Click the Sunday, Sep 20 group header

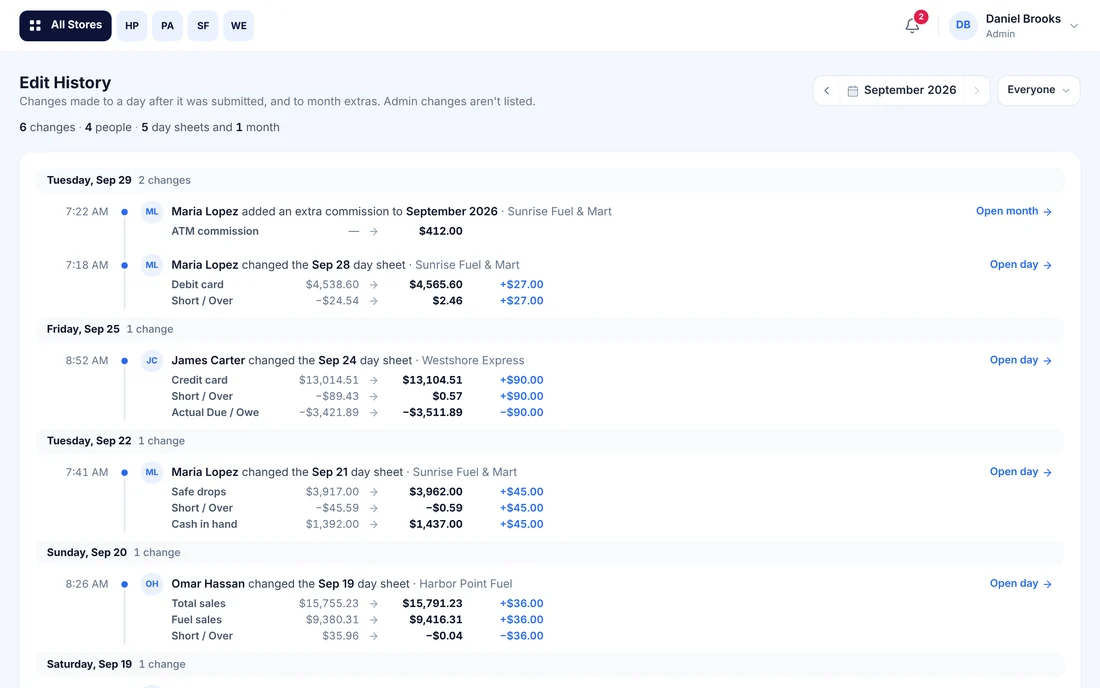(550, 552)
